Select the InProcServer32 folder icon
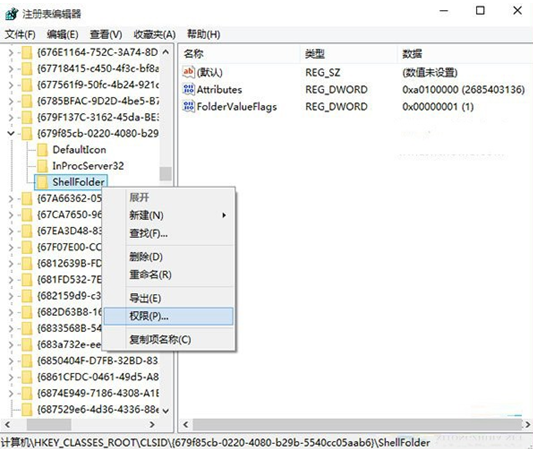This screenshot has width=533, height=449. (x=42, y=166)
